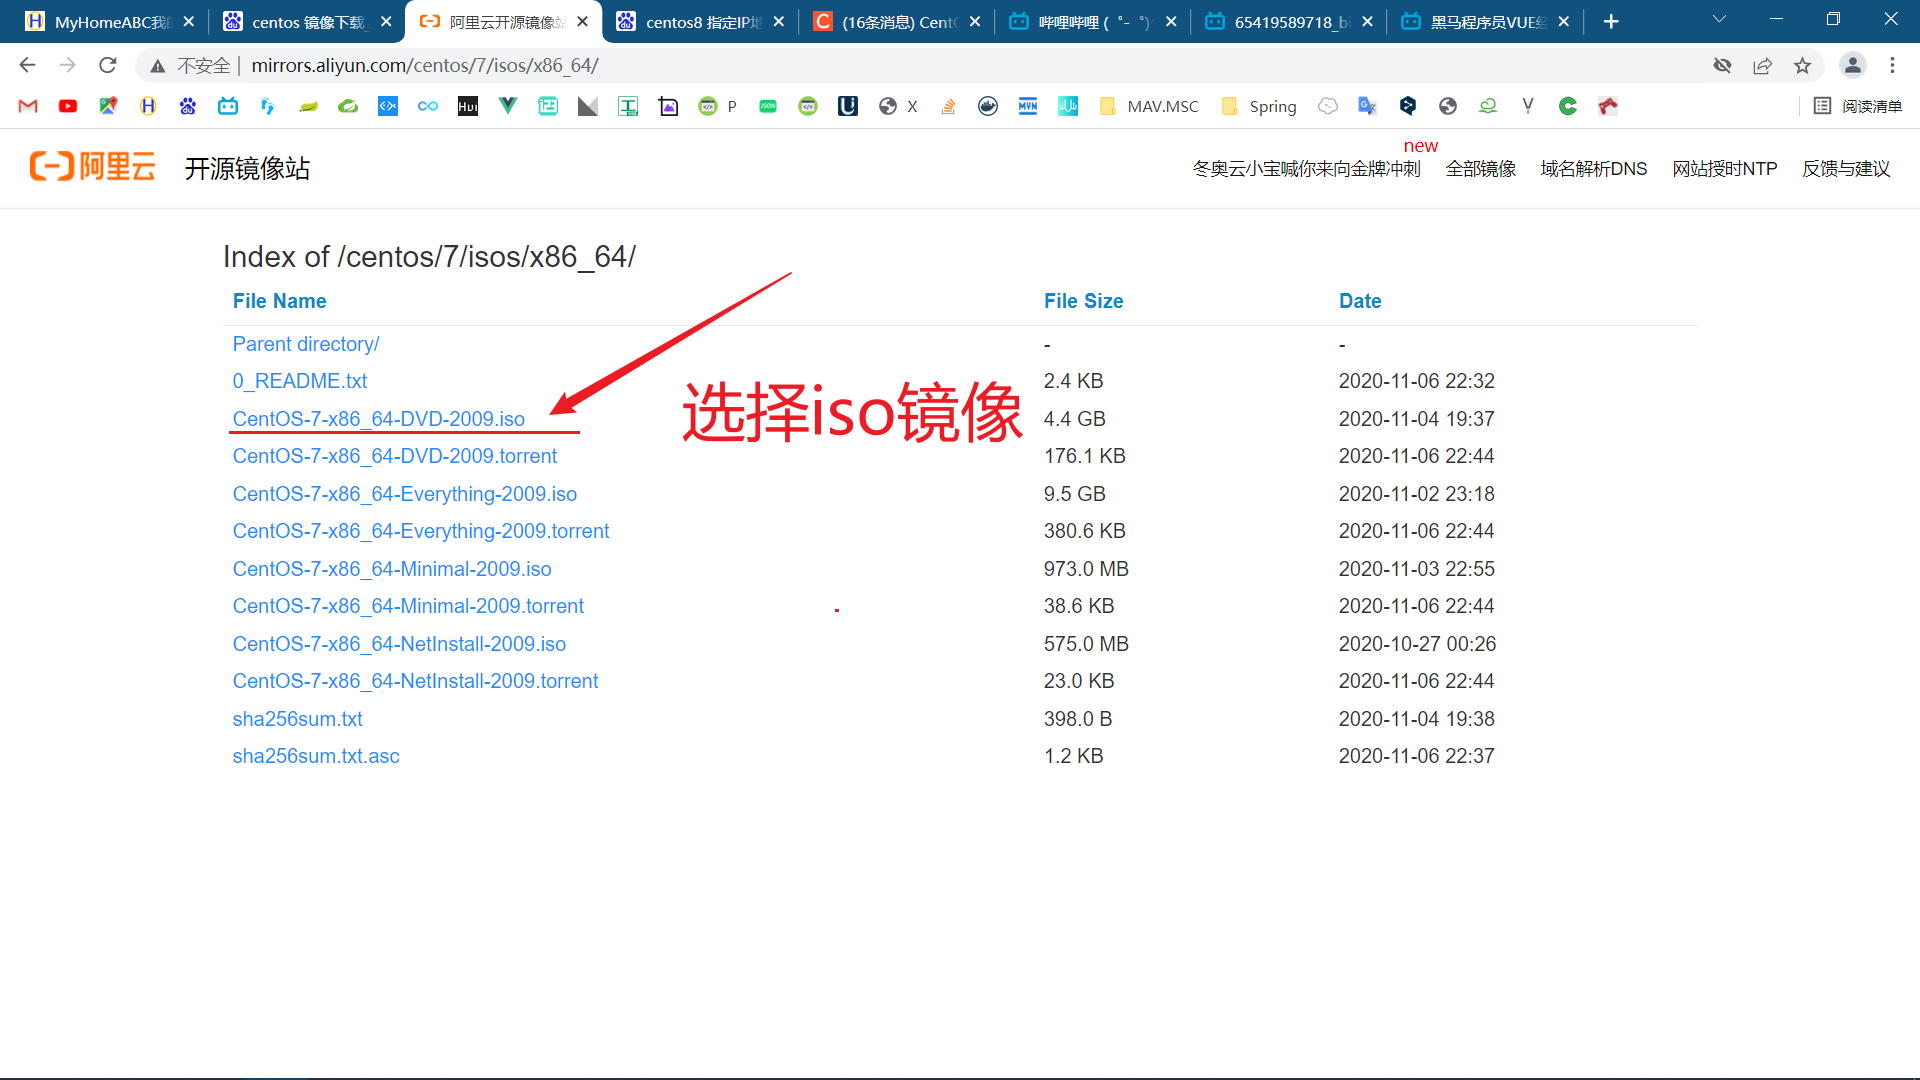Open the MVN repository bookmark icon
This screenshot has height=1080, width=1920.
click(x=1028, y=106)
